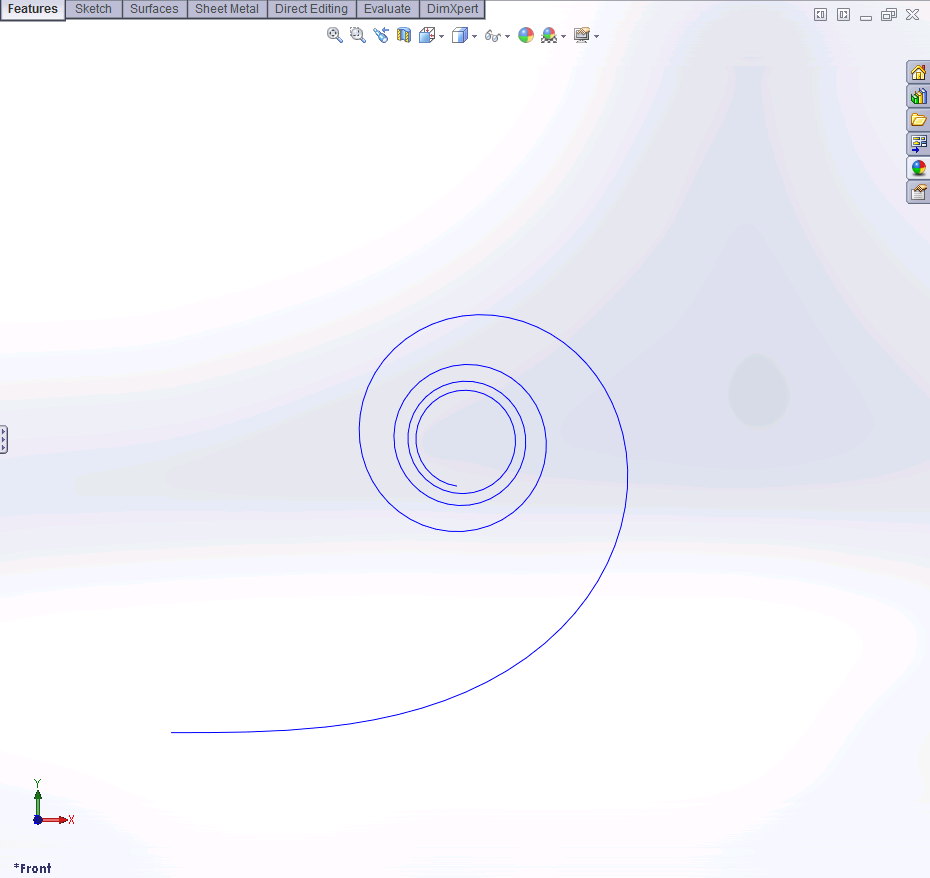Expand Apply Scene dropdown arrow
The width and height of the screenshot is (930, 878).
pyautogui.click(x=563, y=37)
